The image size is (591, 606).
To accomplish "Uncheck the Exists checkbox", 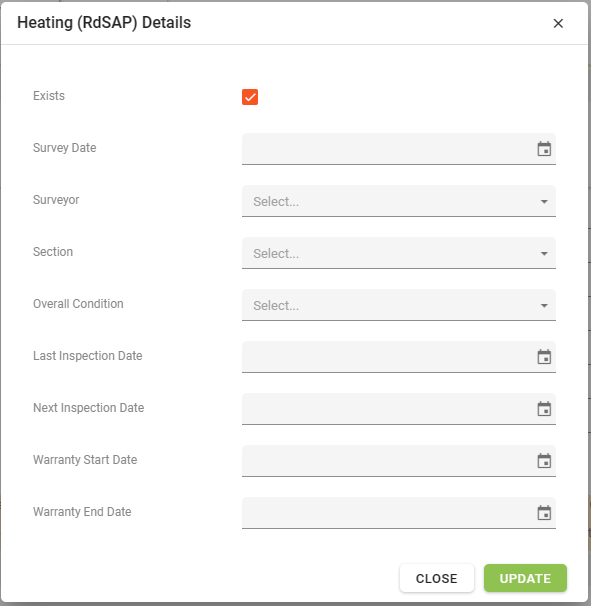I will pos(250,97).
